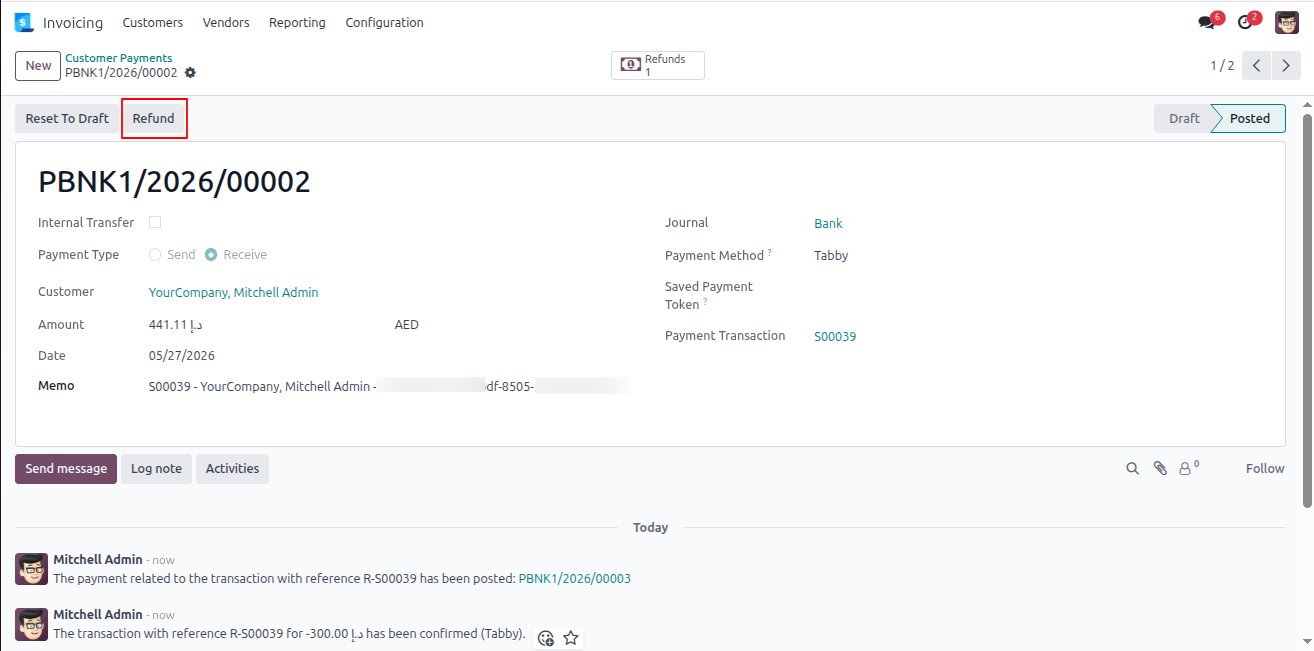Open the Customers menu
Image resolution: width=1314 pixels, height=651 pixels.
(153, 22)
